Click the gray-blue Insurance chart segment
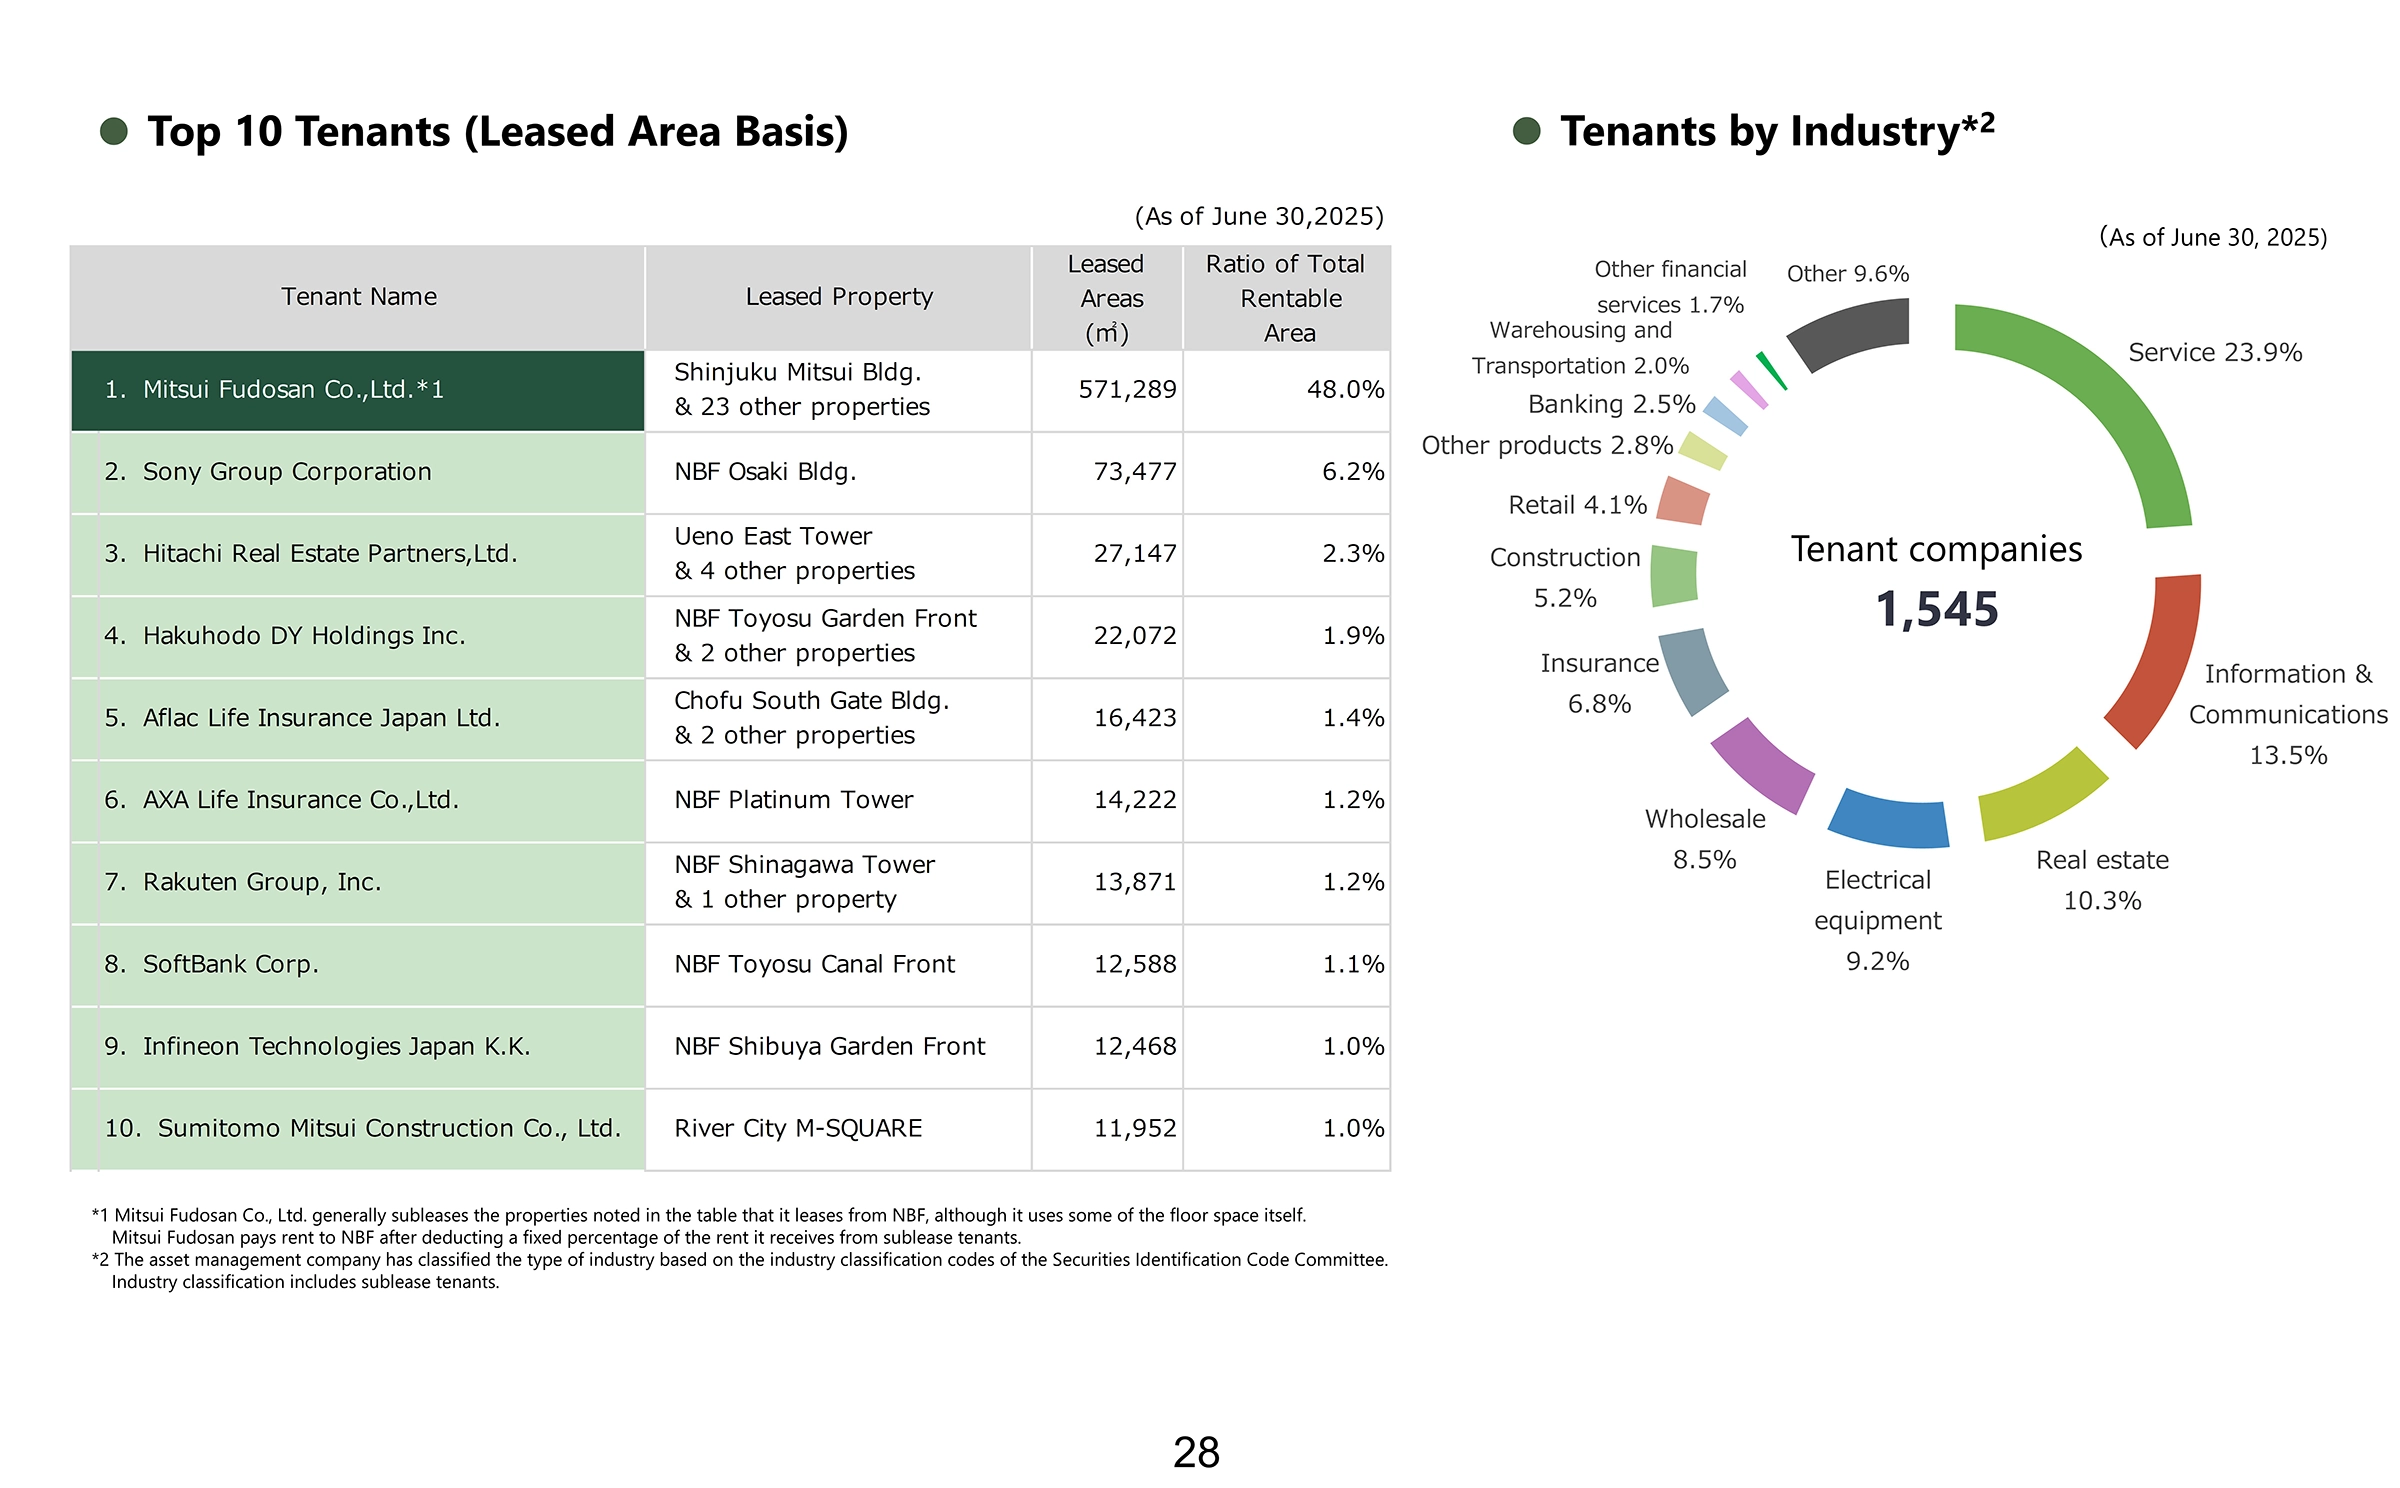Image resolution: width=2400 pixels, height=1488 pixels. pyautogui.click(x=1692, y=670)
